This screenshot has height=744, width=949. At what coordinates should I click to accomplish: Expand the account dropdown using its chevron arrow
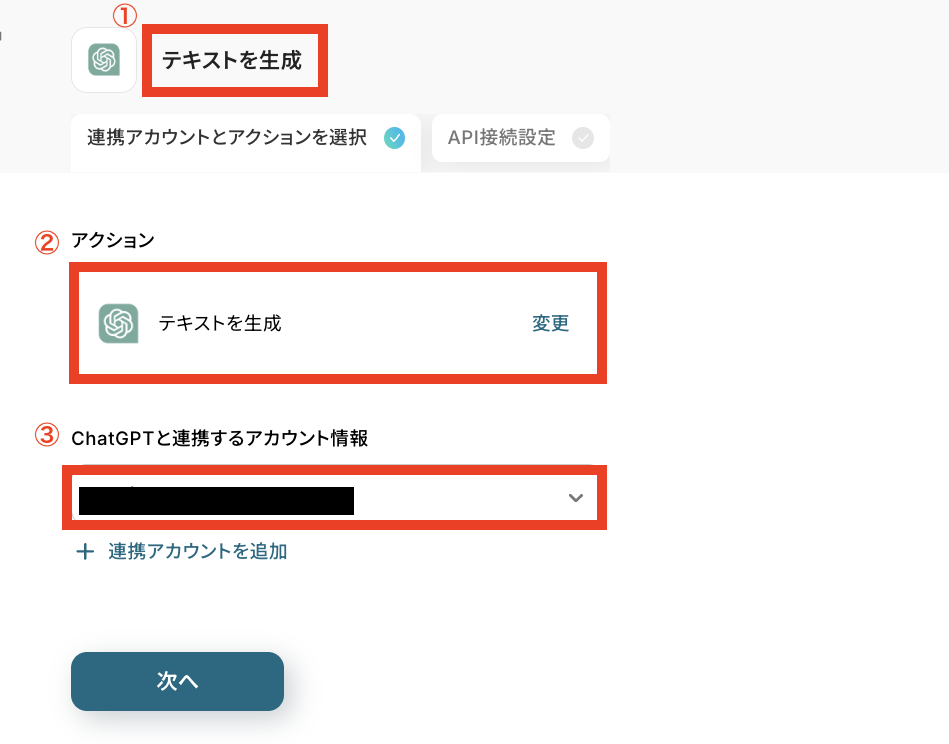575,498
